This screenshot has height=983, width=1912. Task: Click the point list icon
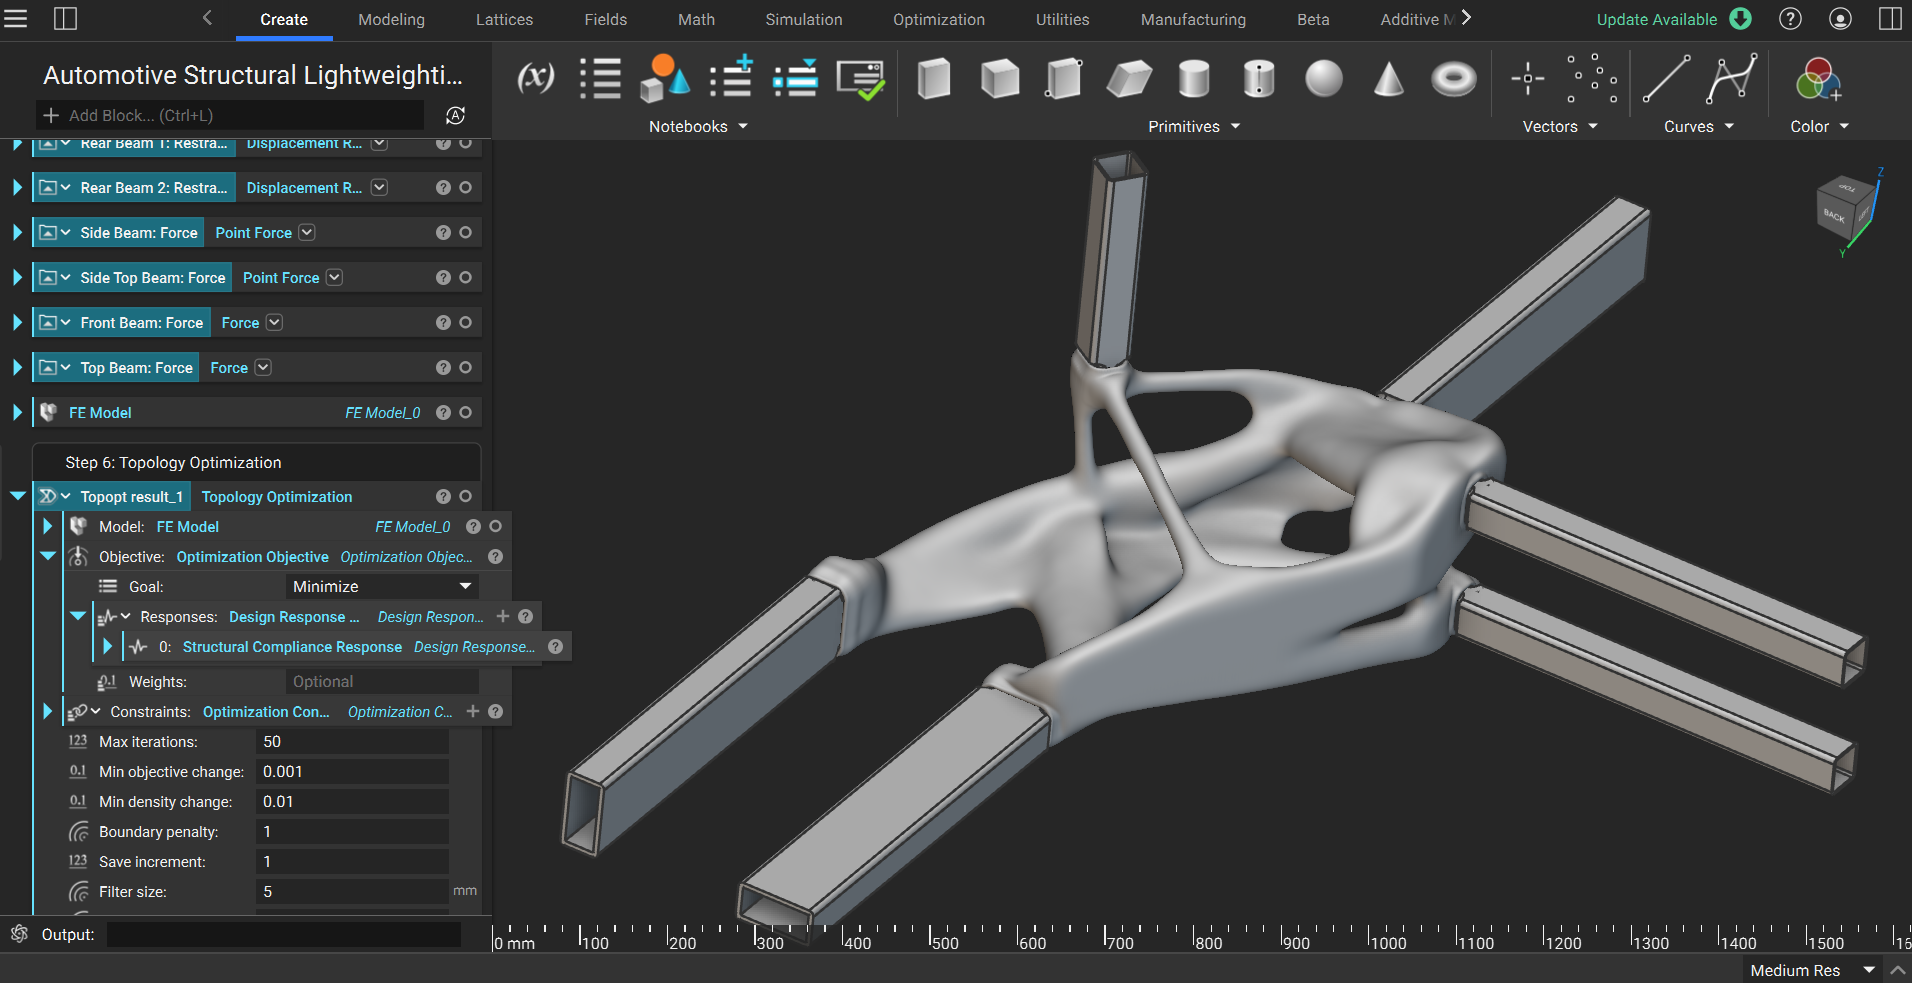click(x=1591, y=78)
